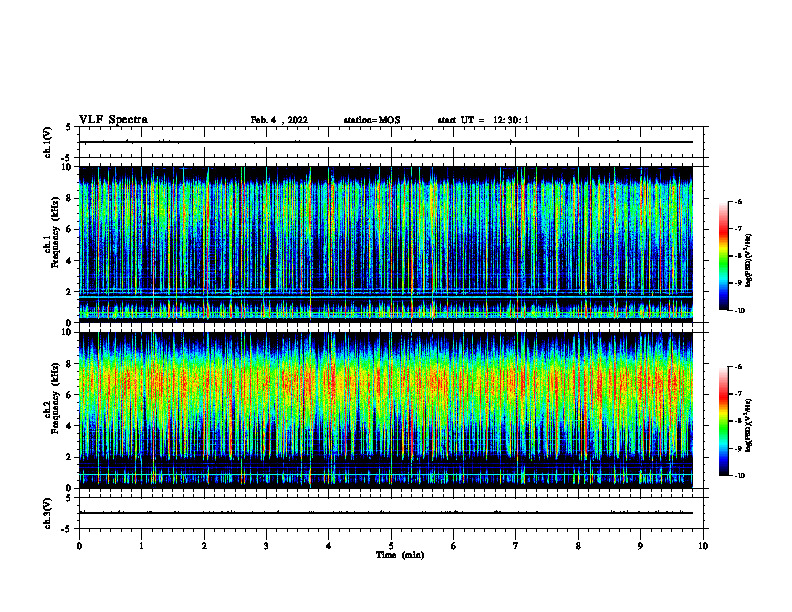Click time axis tick label "1"
The image size is (792, 612).
[141, 546]
